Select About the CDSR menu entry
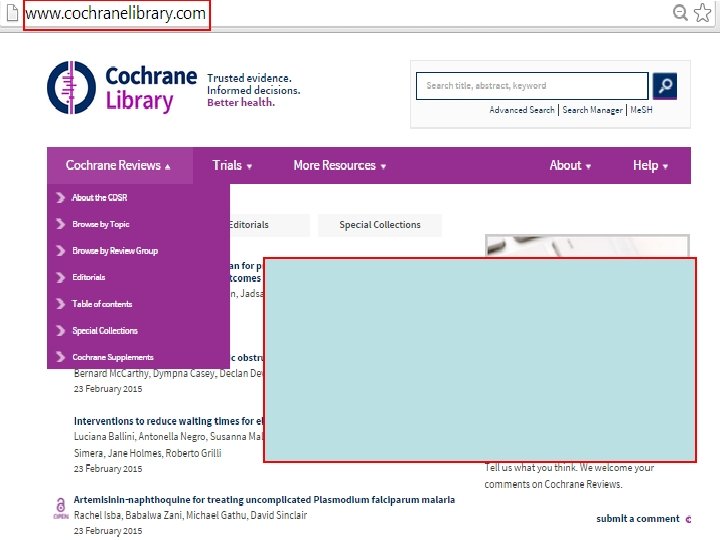 coord(100,197)
